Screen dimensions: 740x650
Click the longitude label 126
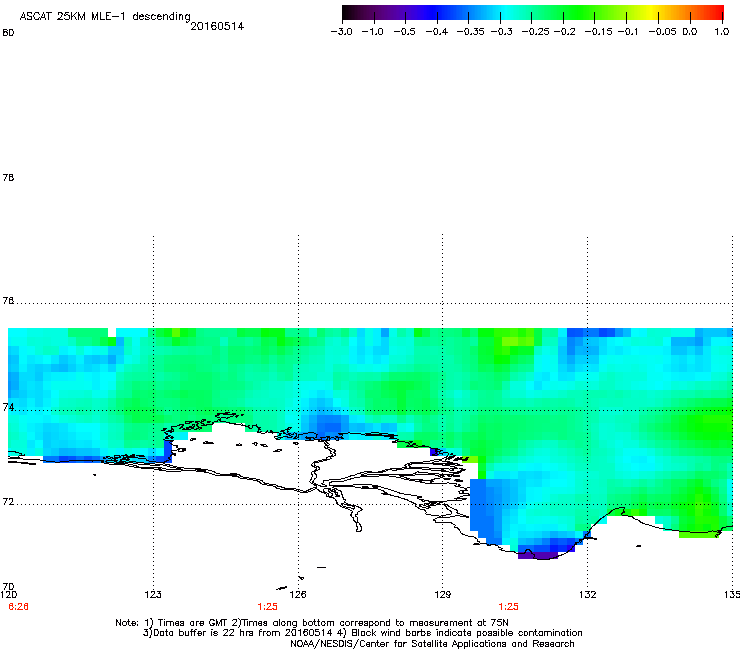point(298,594)
